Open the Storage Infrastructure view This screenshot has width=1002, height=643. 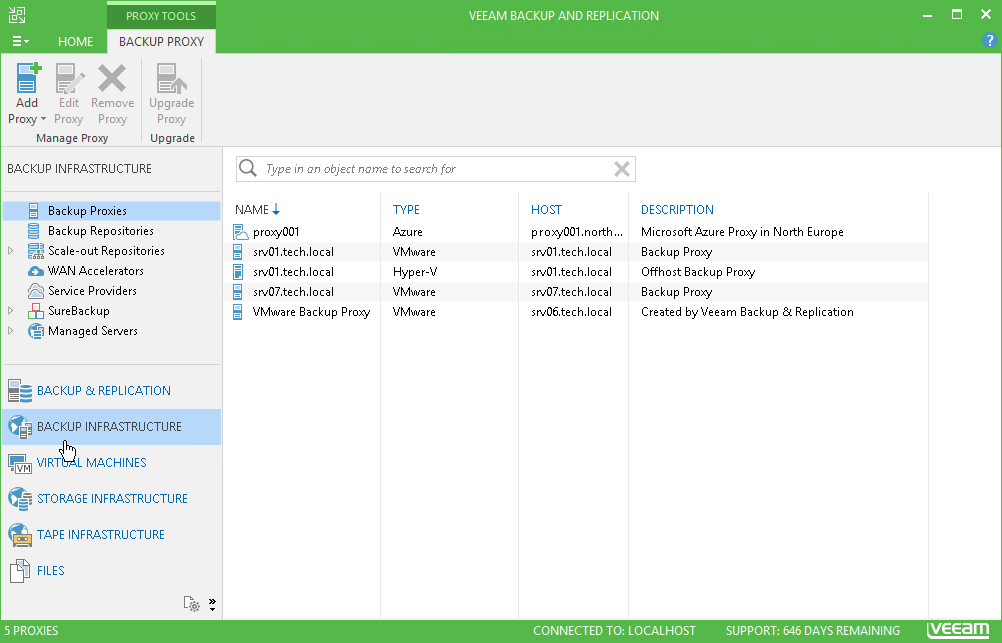[112, 499]
